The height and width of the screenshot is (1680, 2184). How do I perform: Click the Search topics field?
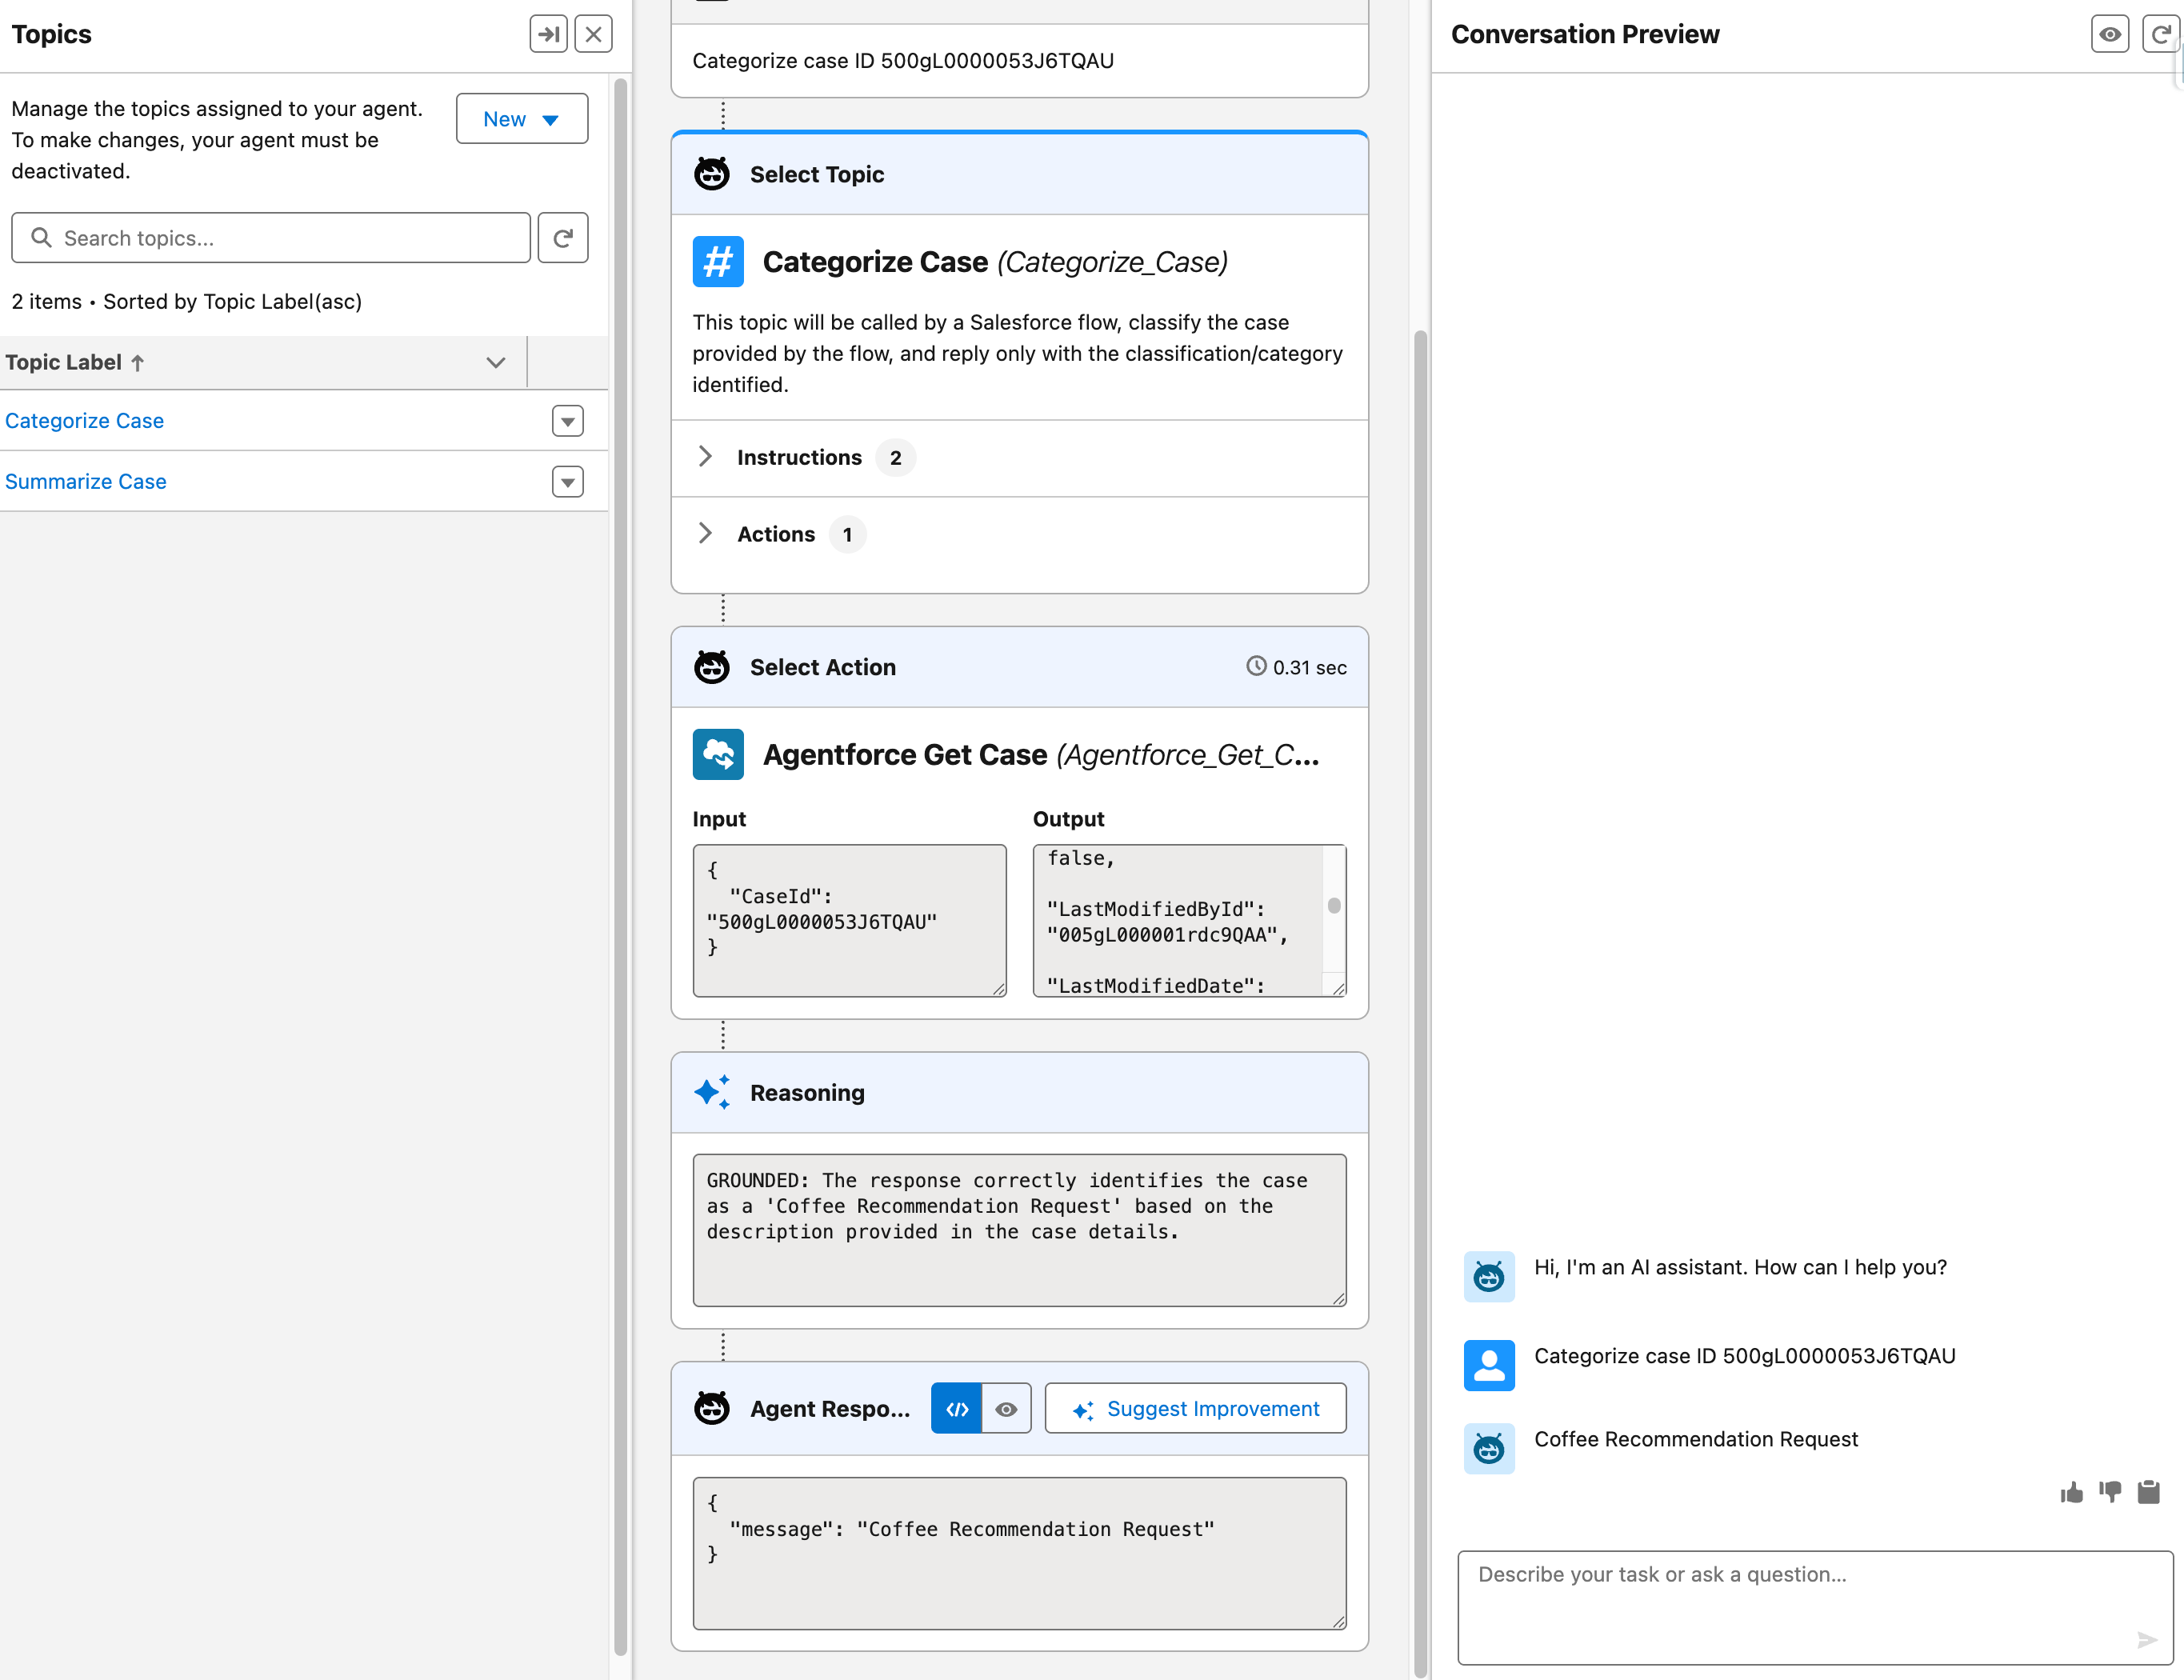click(x=271, y=238)
